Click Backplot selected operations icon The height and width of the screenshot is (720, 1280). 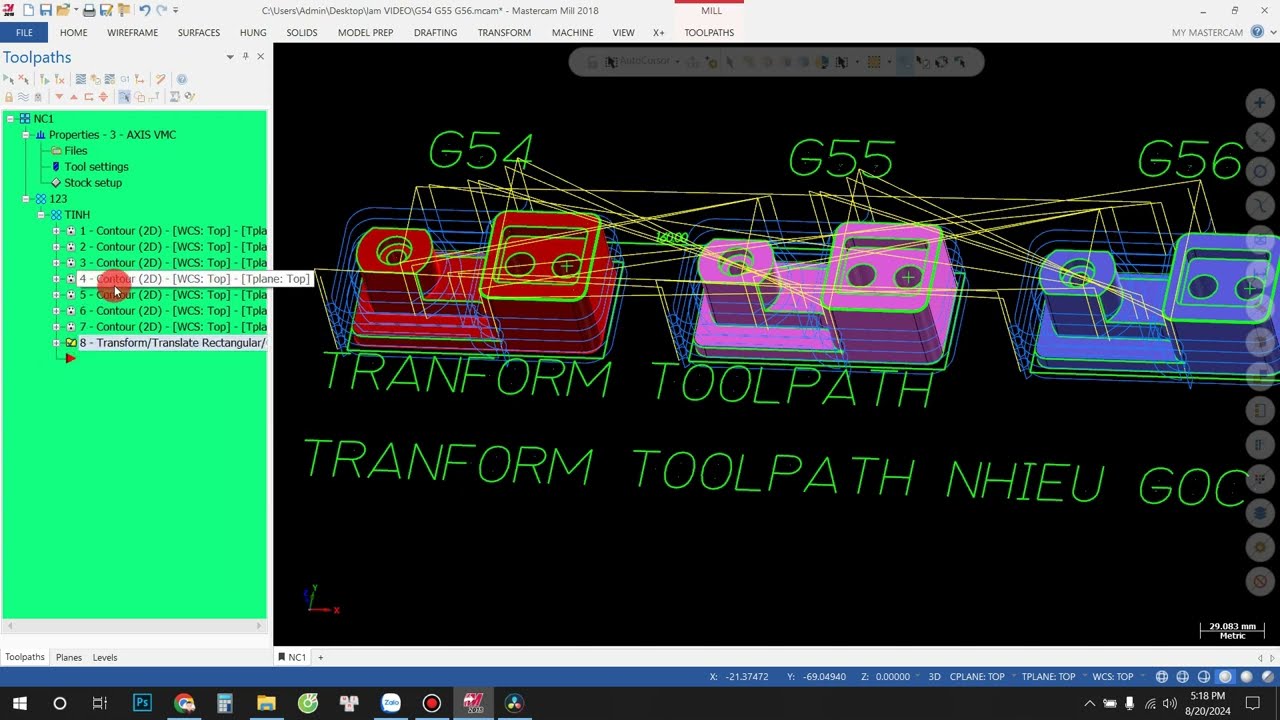pyautogui.click(x=81, y=79)
